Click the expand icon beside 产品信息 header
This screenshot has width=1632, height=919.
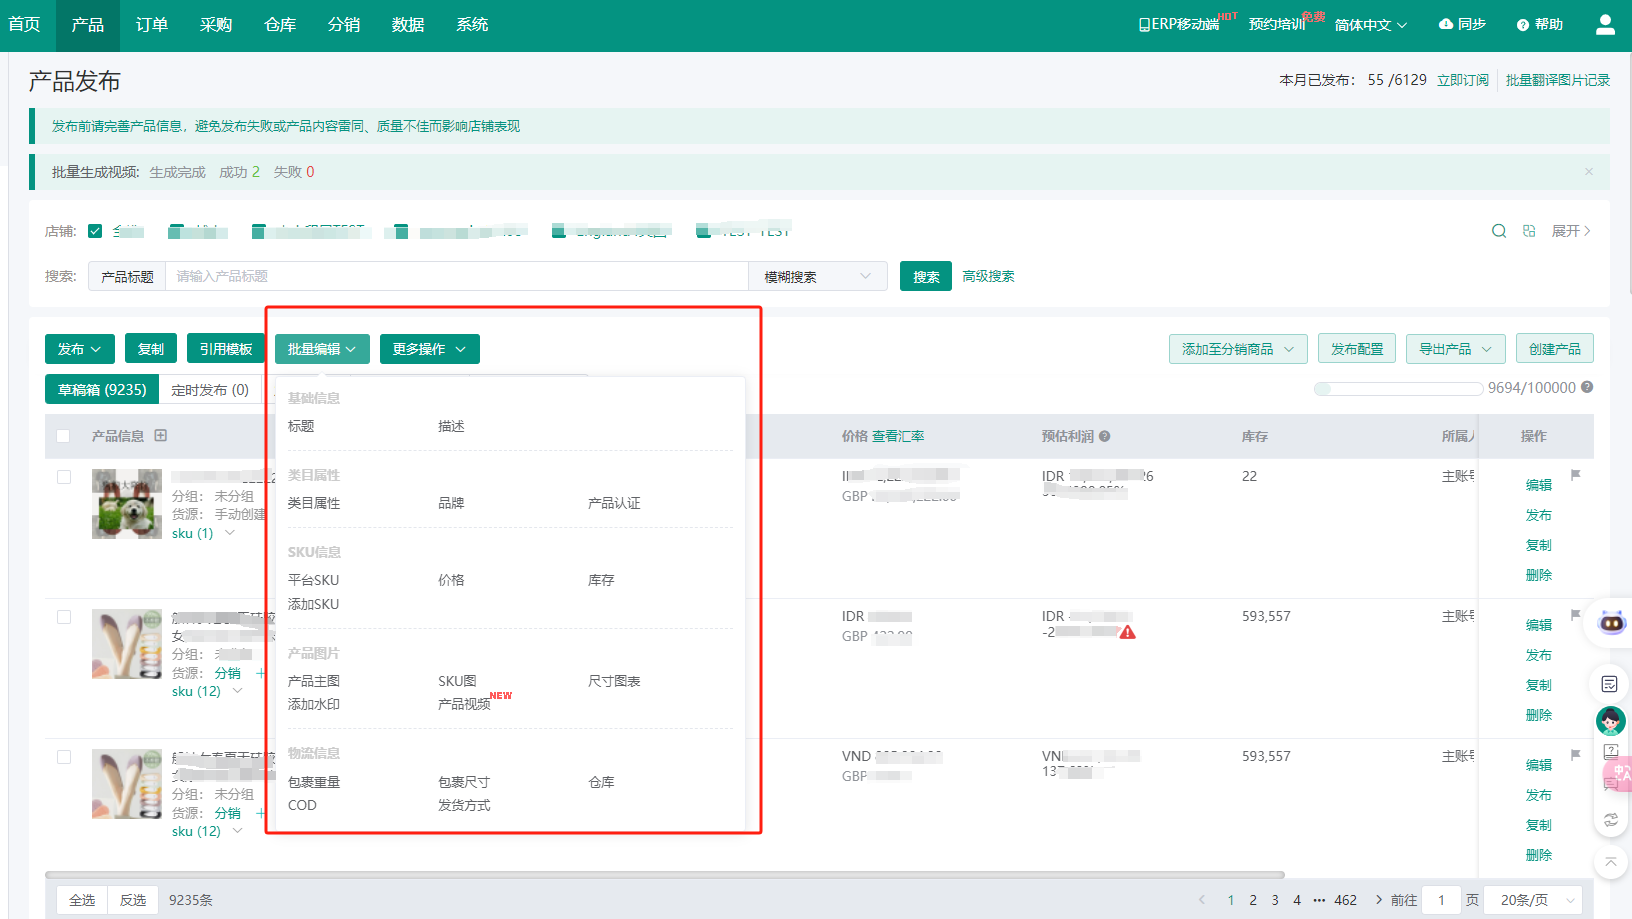coord(160,435)
